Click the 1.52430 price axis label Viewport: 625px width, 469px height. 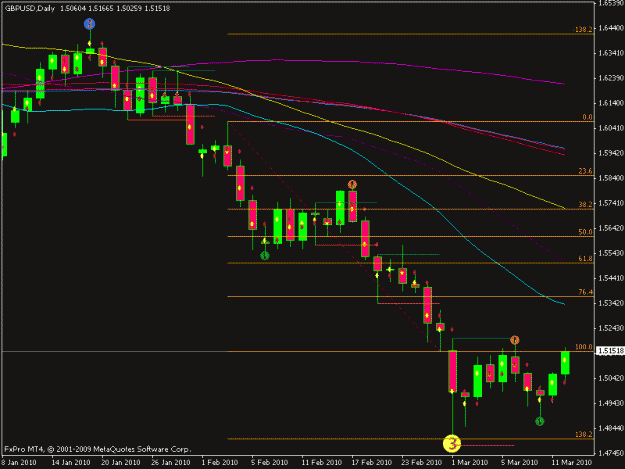coord(610,328)
